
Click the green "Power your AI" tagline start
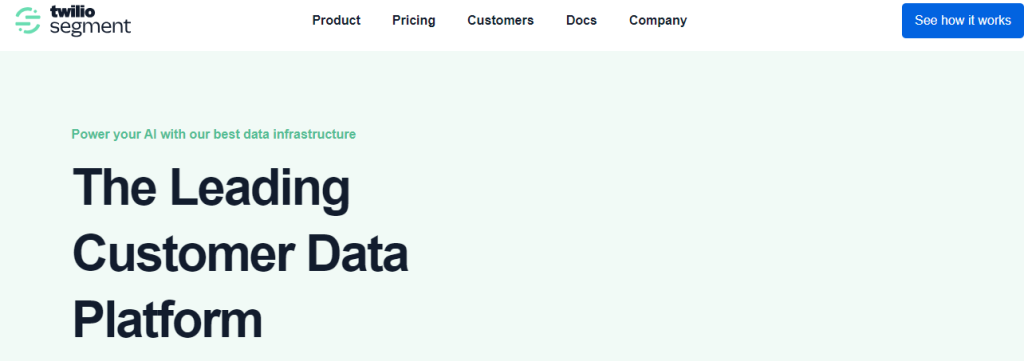(x=112, y=134)
